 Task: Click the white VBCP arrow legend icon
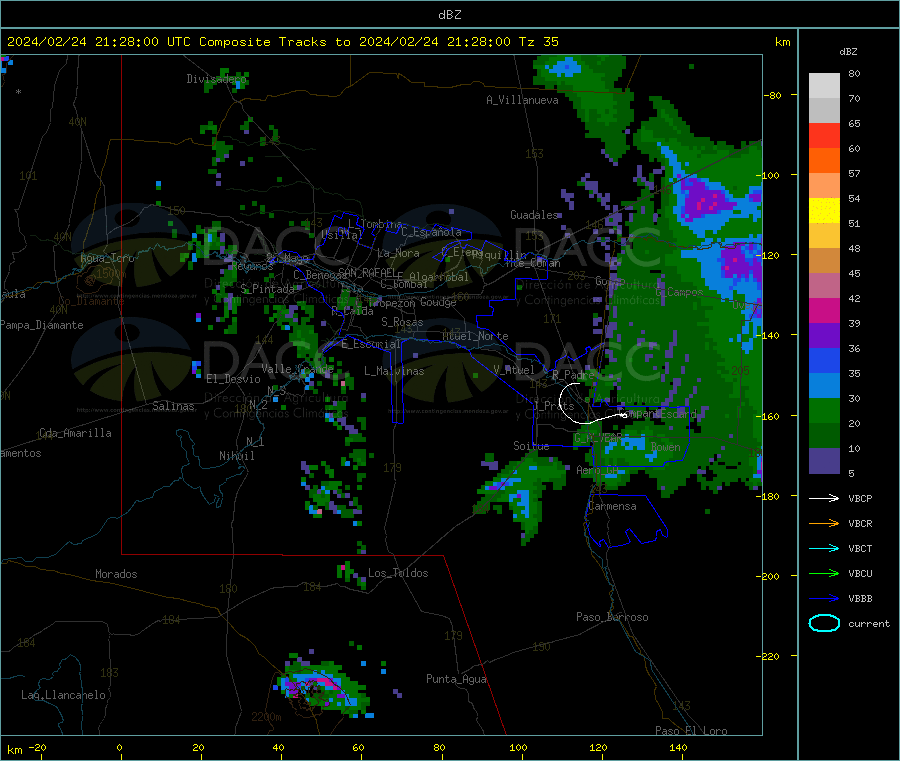point(824,498)
